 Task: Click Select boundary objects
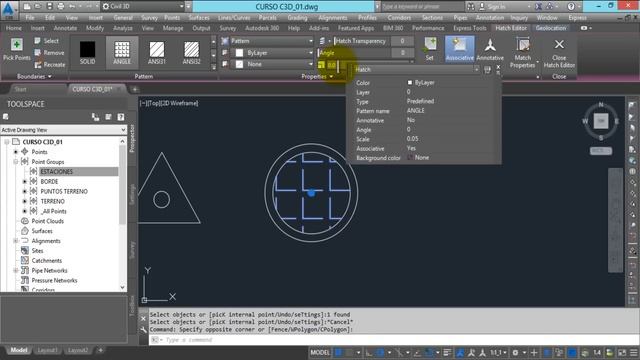(x=47, y=41)
